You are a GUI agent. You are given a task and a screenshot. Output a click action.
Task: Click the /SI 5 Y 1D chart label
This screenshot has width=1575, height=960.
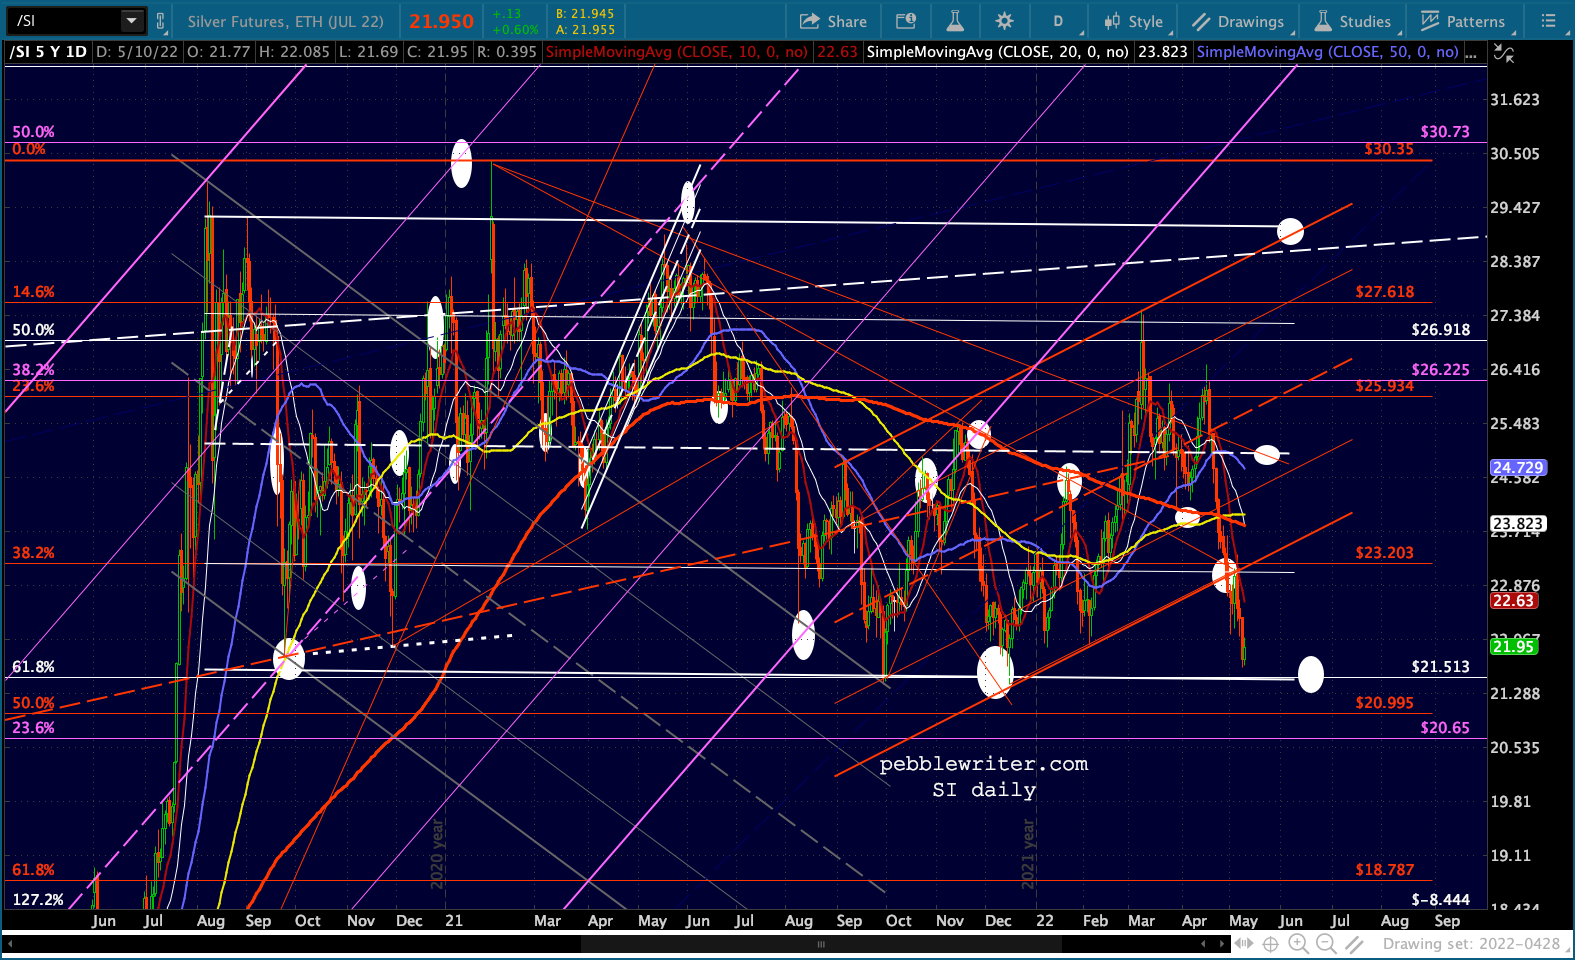[48, 51]
